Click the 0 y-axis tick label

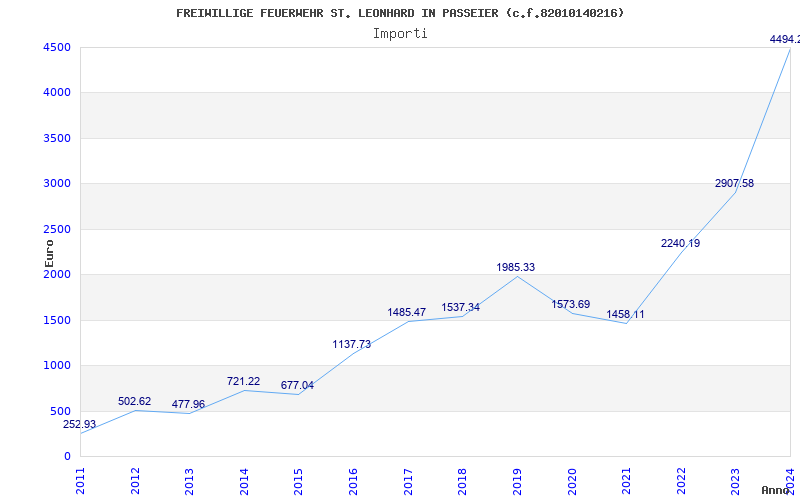click(x=67, y=457)
